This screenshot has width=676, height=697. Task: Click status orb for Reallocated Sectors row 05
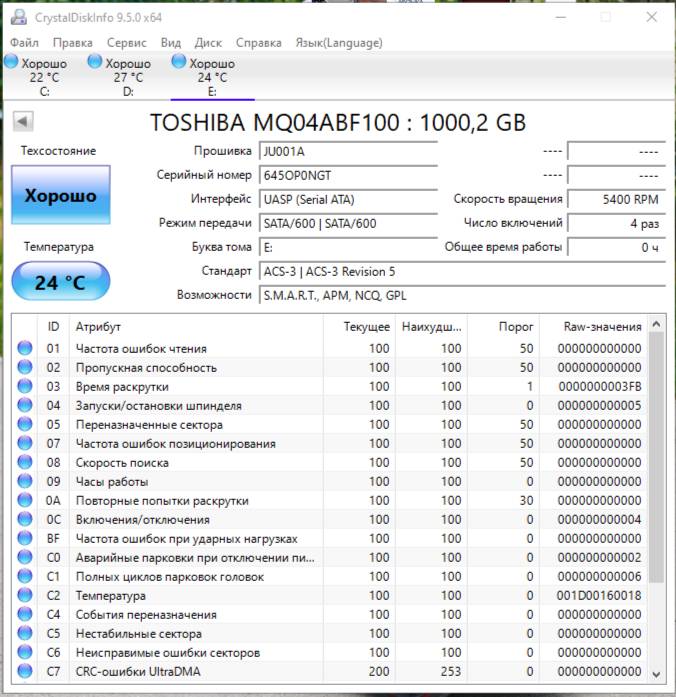pyautogui.click(x=25, y=425)
